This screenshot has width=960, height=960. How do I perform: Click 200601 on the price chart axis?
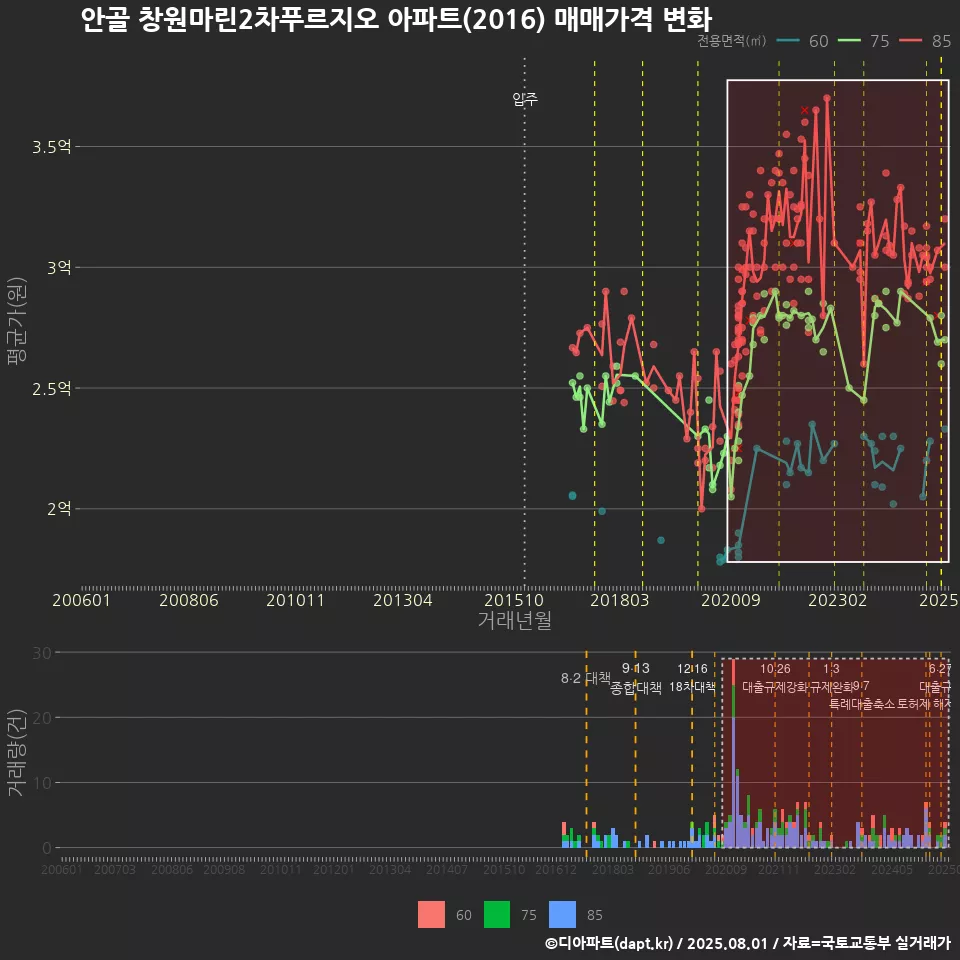81,600
